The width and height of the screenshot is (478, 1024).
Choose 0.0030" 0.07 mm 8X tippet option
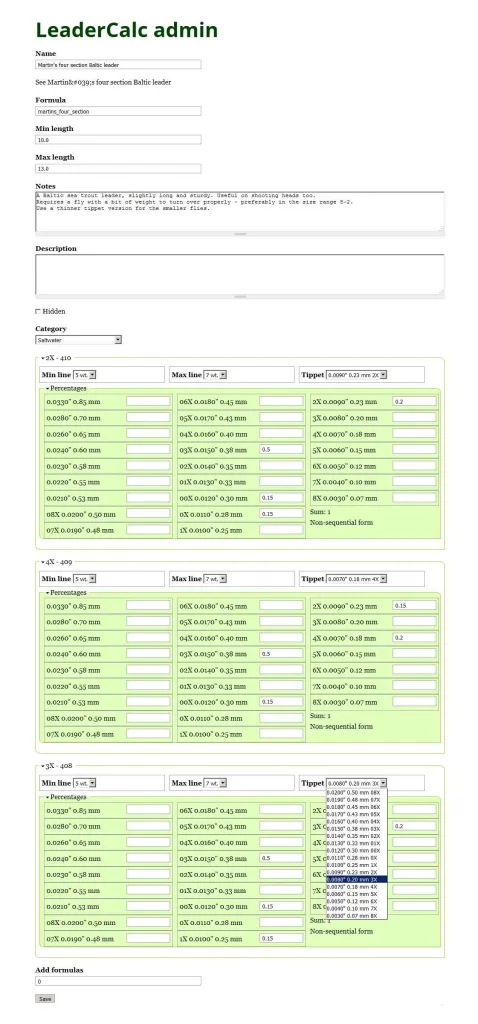[357, 916]
